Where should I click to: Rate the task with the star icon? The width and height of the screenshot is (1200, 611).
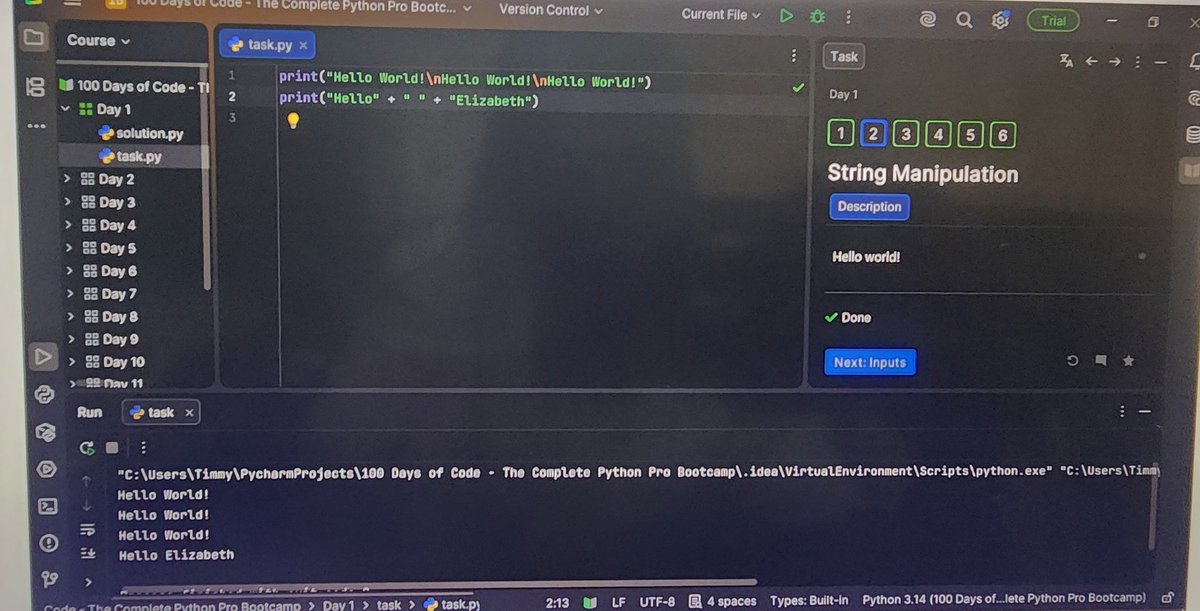pos(1128,360)
